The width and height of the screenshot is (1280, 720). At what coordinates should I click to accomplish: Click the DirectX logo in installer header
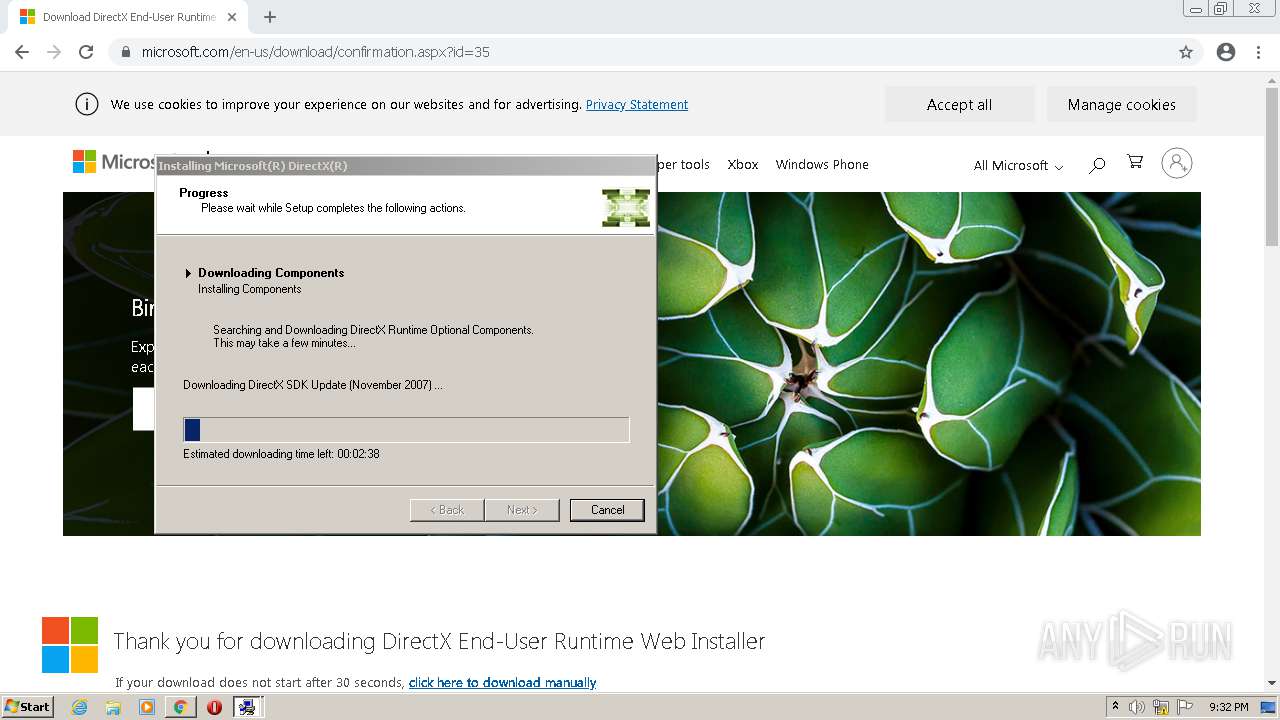click(626, 207)
